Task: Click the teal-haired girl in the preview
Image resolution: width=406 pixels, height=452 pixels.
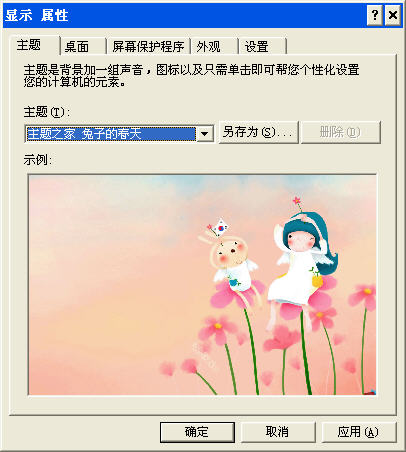Action: 302,259
